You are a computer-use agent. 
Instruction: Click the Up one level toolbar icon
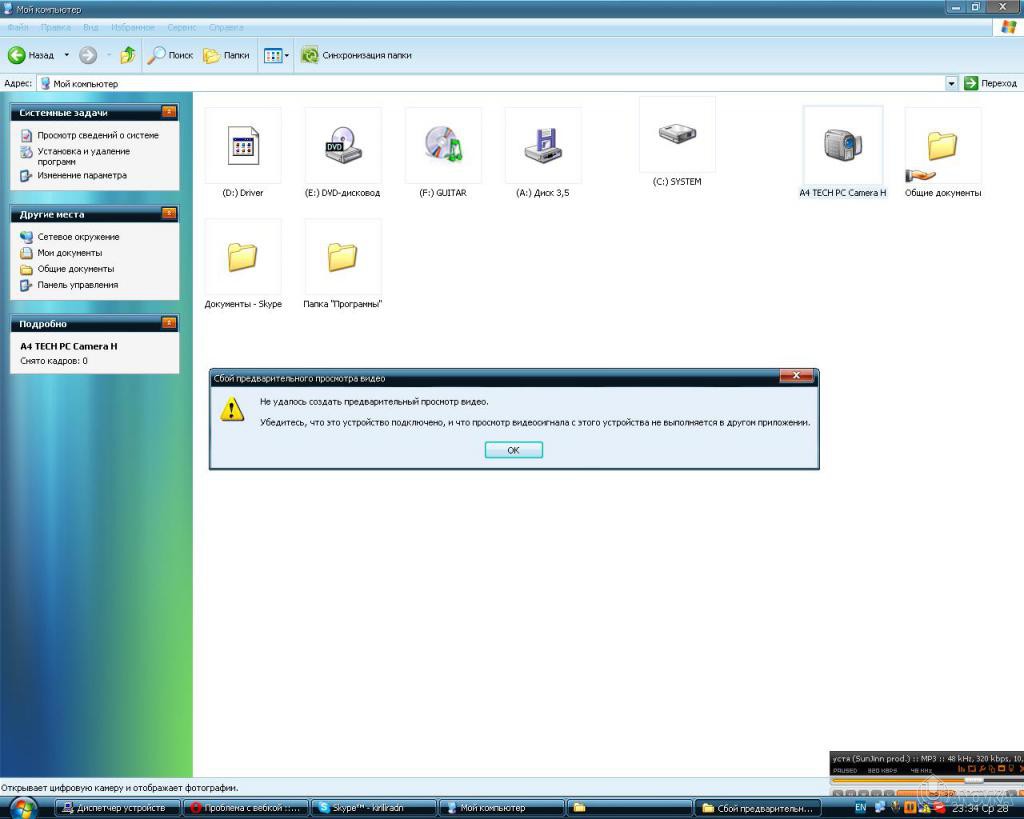click(x=128, y=55)
